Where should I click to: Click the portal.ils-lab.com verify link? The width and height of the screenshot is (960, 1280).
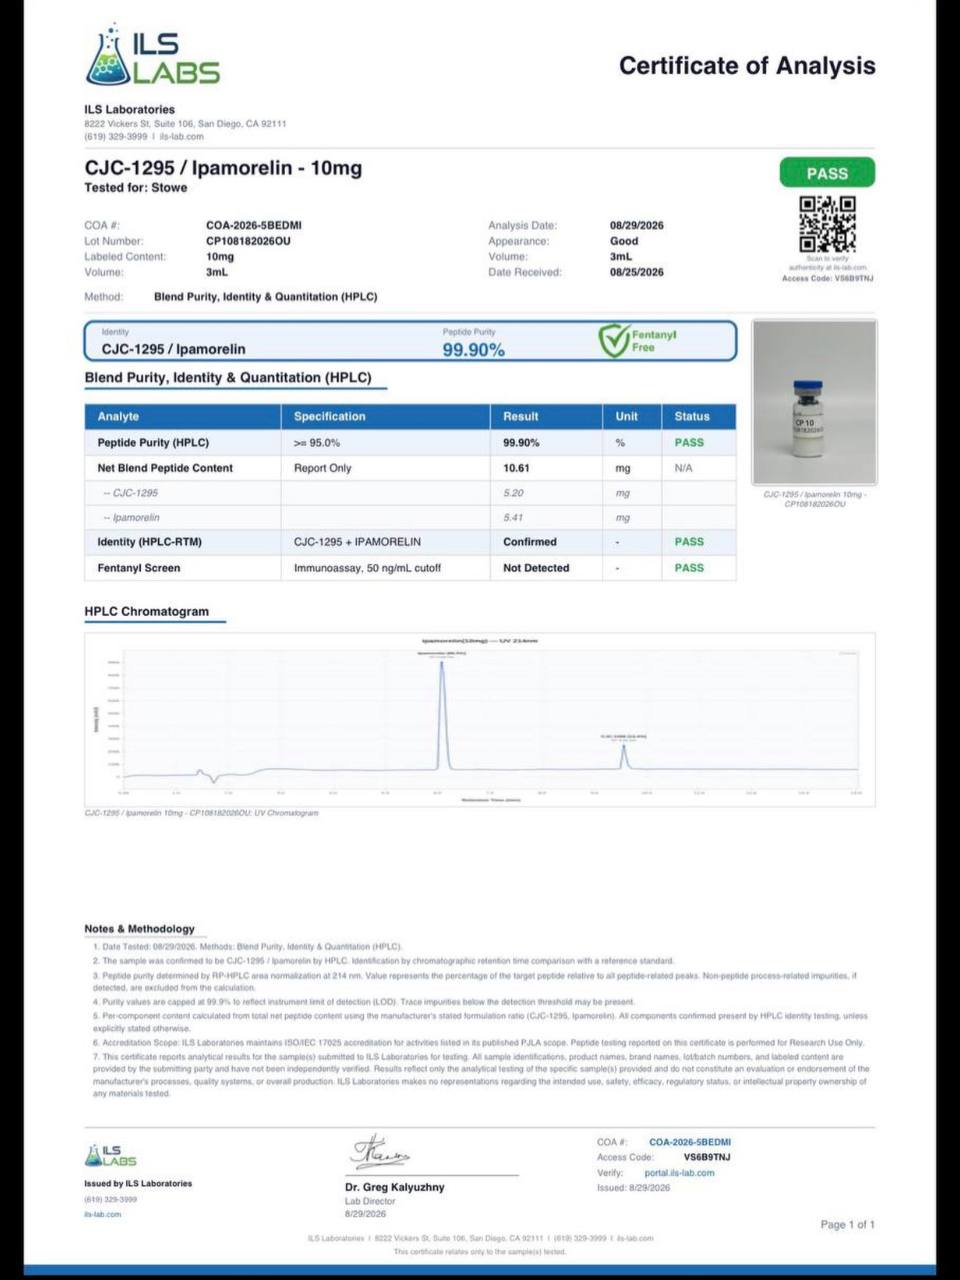[679, 1173]
